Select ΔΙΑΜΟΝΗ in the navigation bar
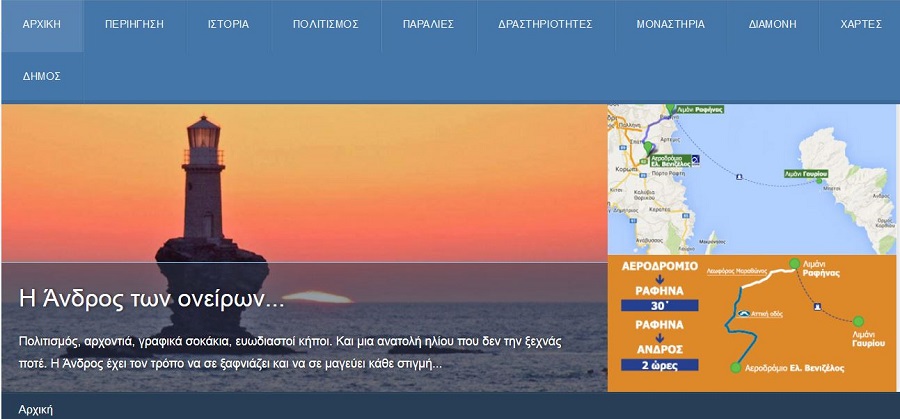The height and width of the screenshot is (419, 900). tap(773, 25)
